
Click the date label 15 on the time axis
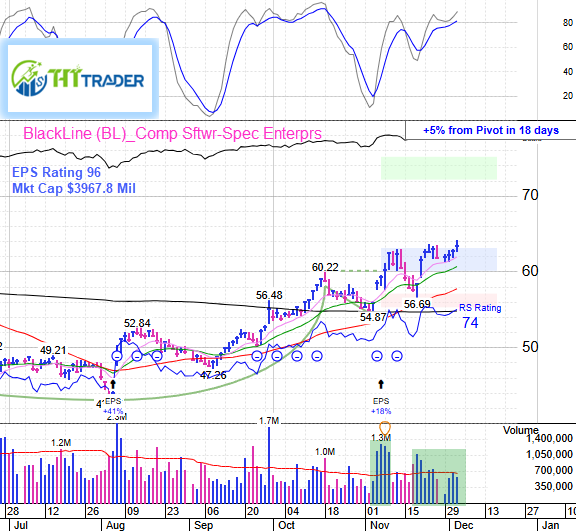coord(413,511)
